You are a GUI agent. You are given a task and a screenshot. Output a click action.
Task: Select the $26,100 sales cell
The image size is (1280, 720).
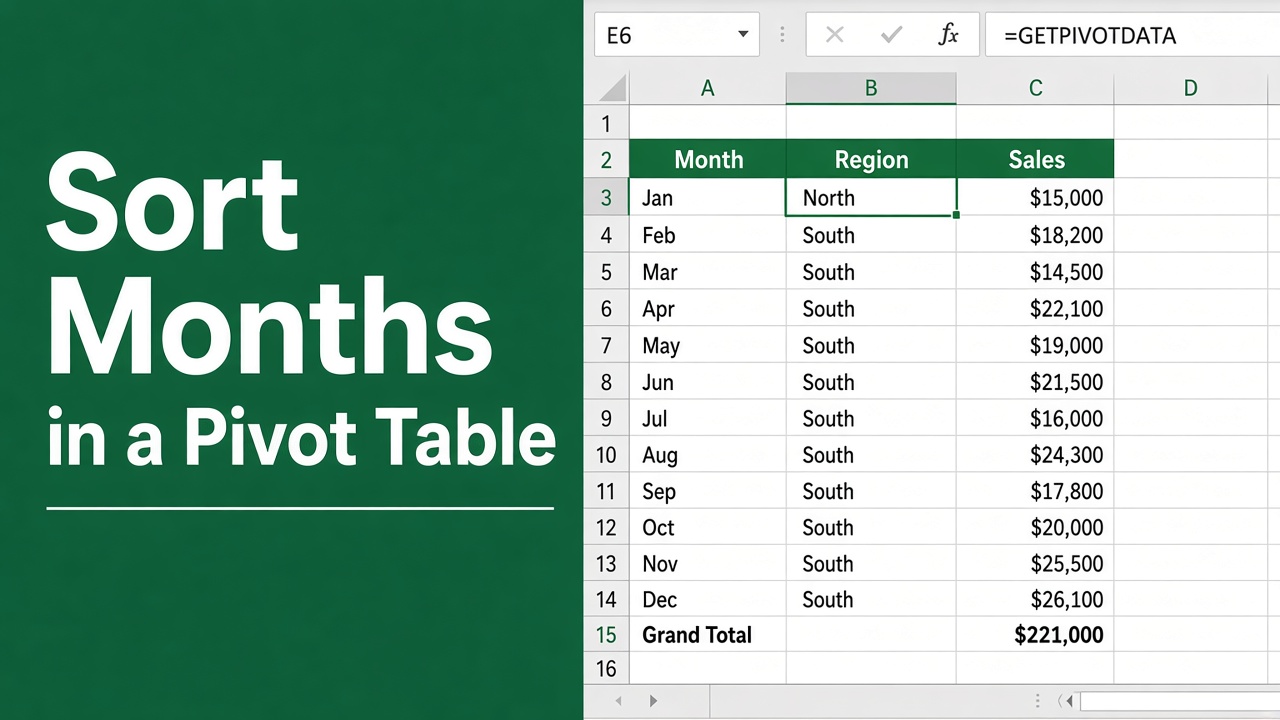(x=1035, y=599)
